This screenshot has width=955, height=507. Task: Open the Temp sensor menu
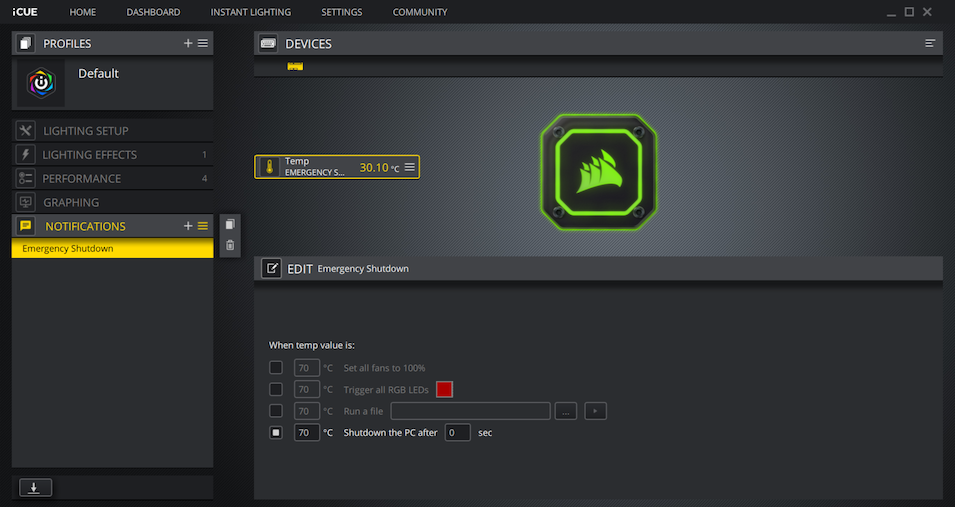tap(410, 167)
